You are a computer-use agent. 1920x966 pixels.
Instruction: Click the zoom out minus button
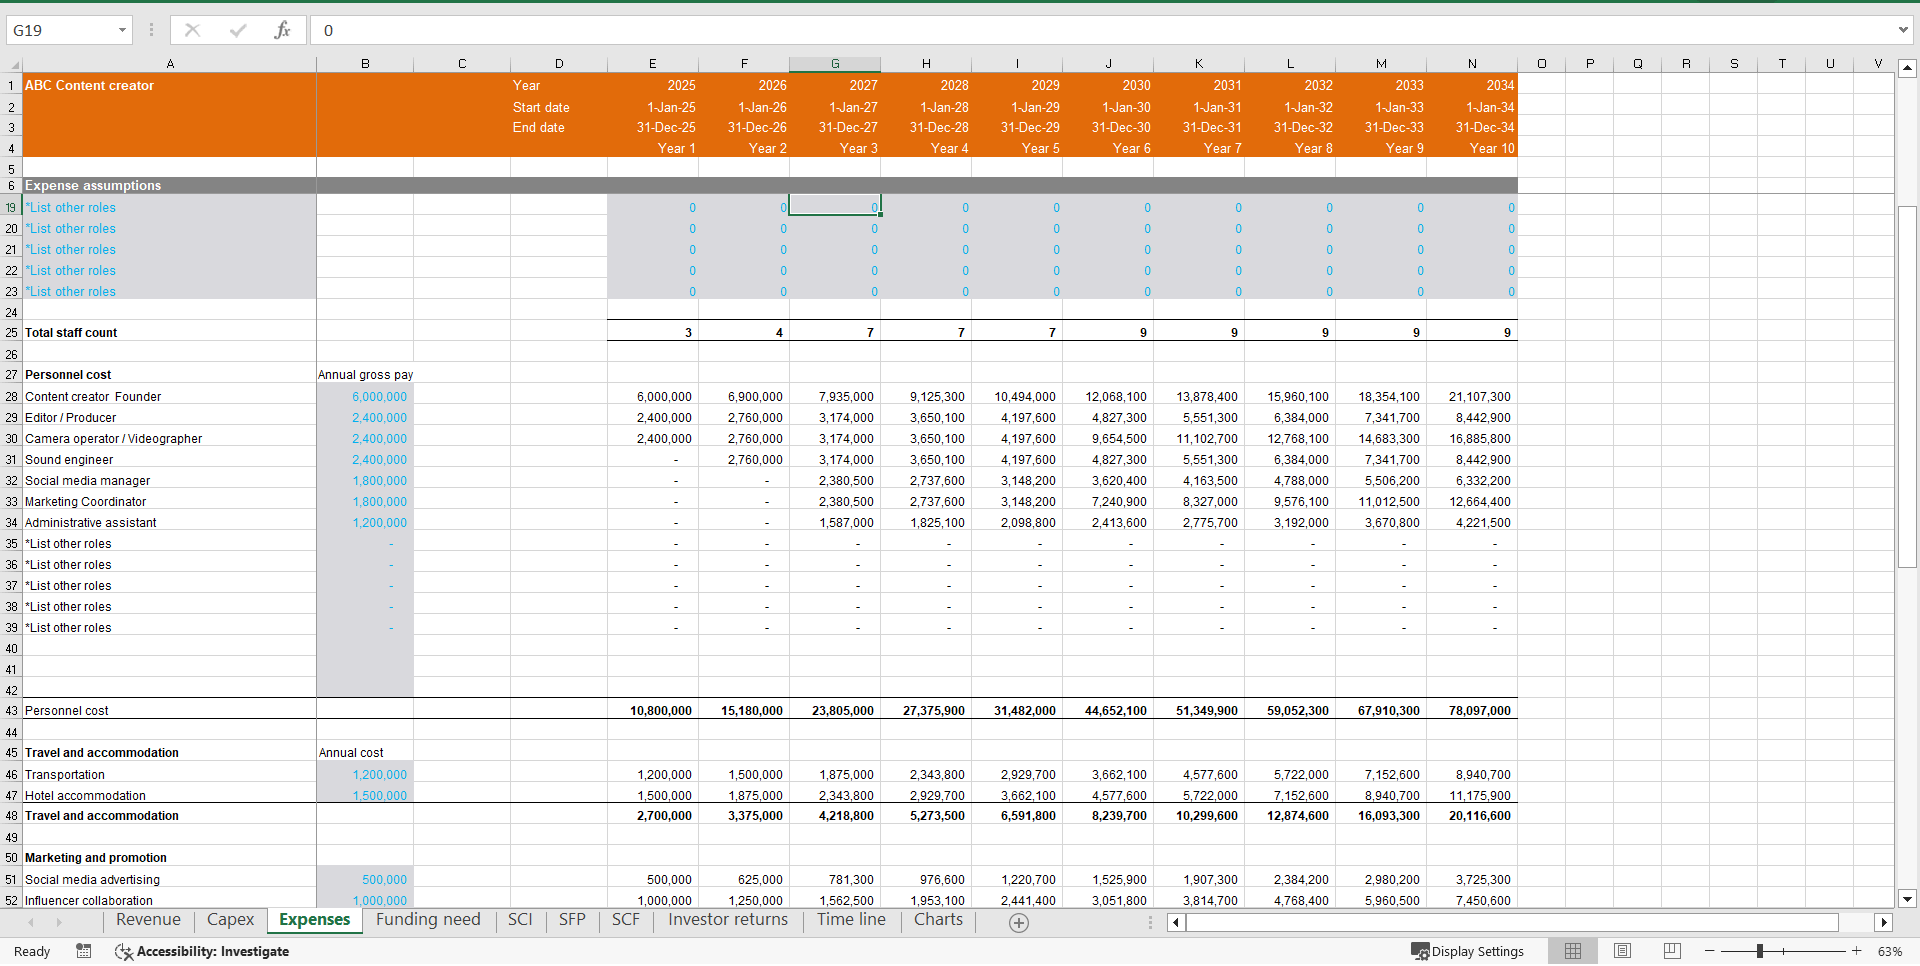coord(1710,951)
